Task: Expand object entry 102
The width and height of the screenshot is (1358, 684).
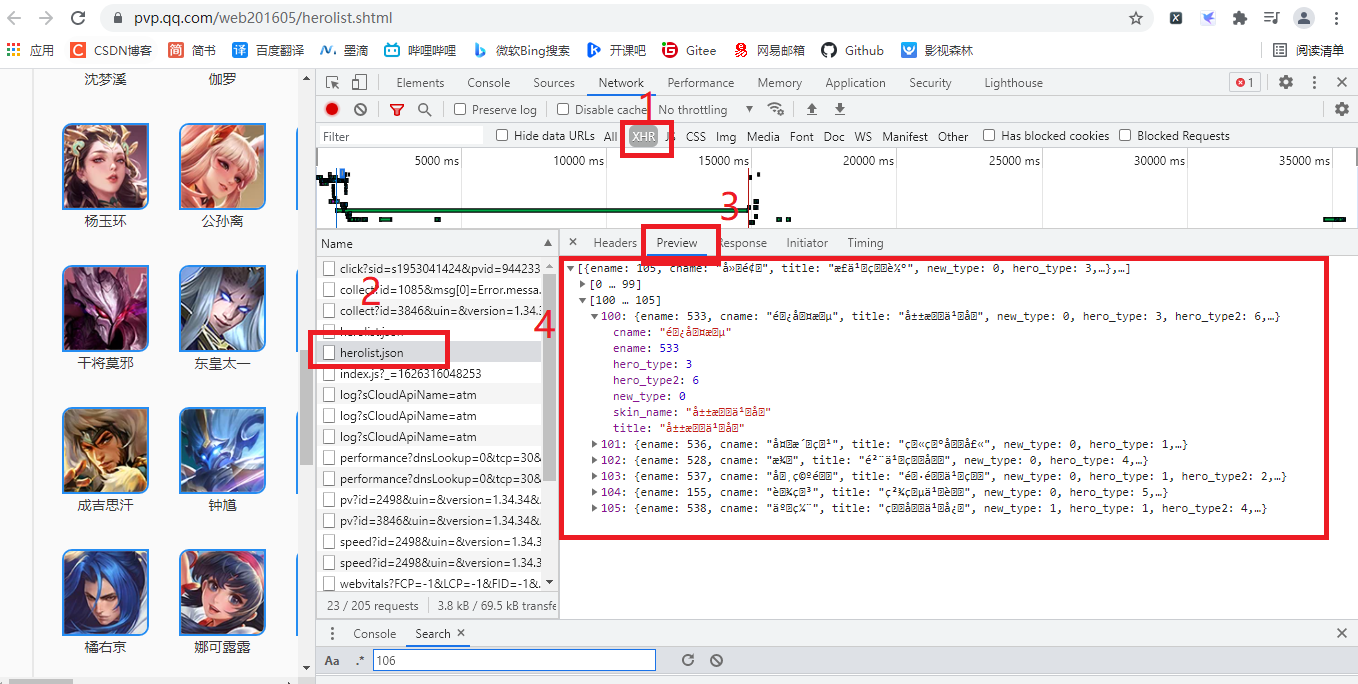Action: pos(595,460)
